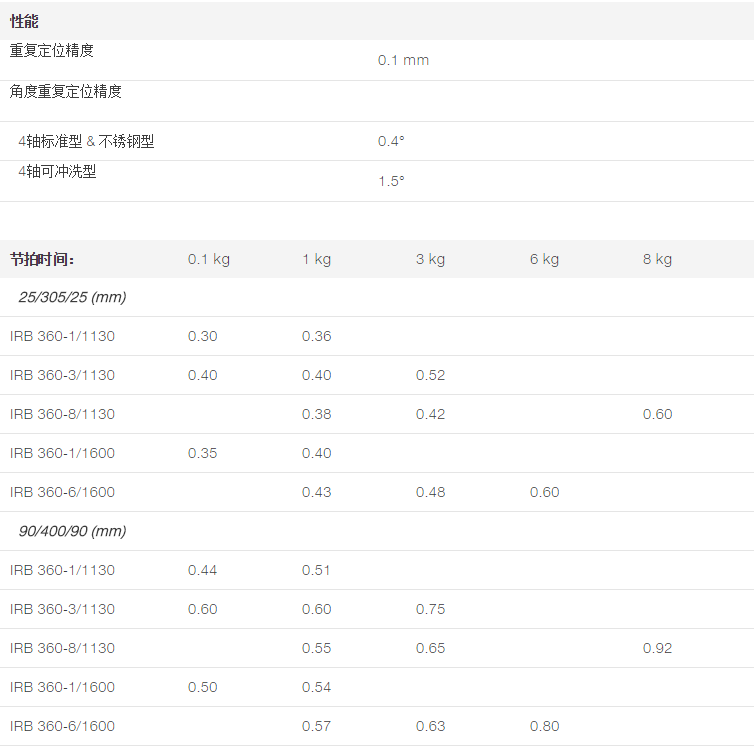Select the 1.5° value
This screenshot has height=748, width=754.
point(391,181)
